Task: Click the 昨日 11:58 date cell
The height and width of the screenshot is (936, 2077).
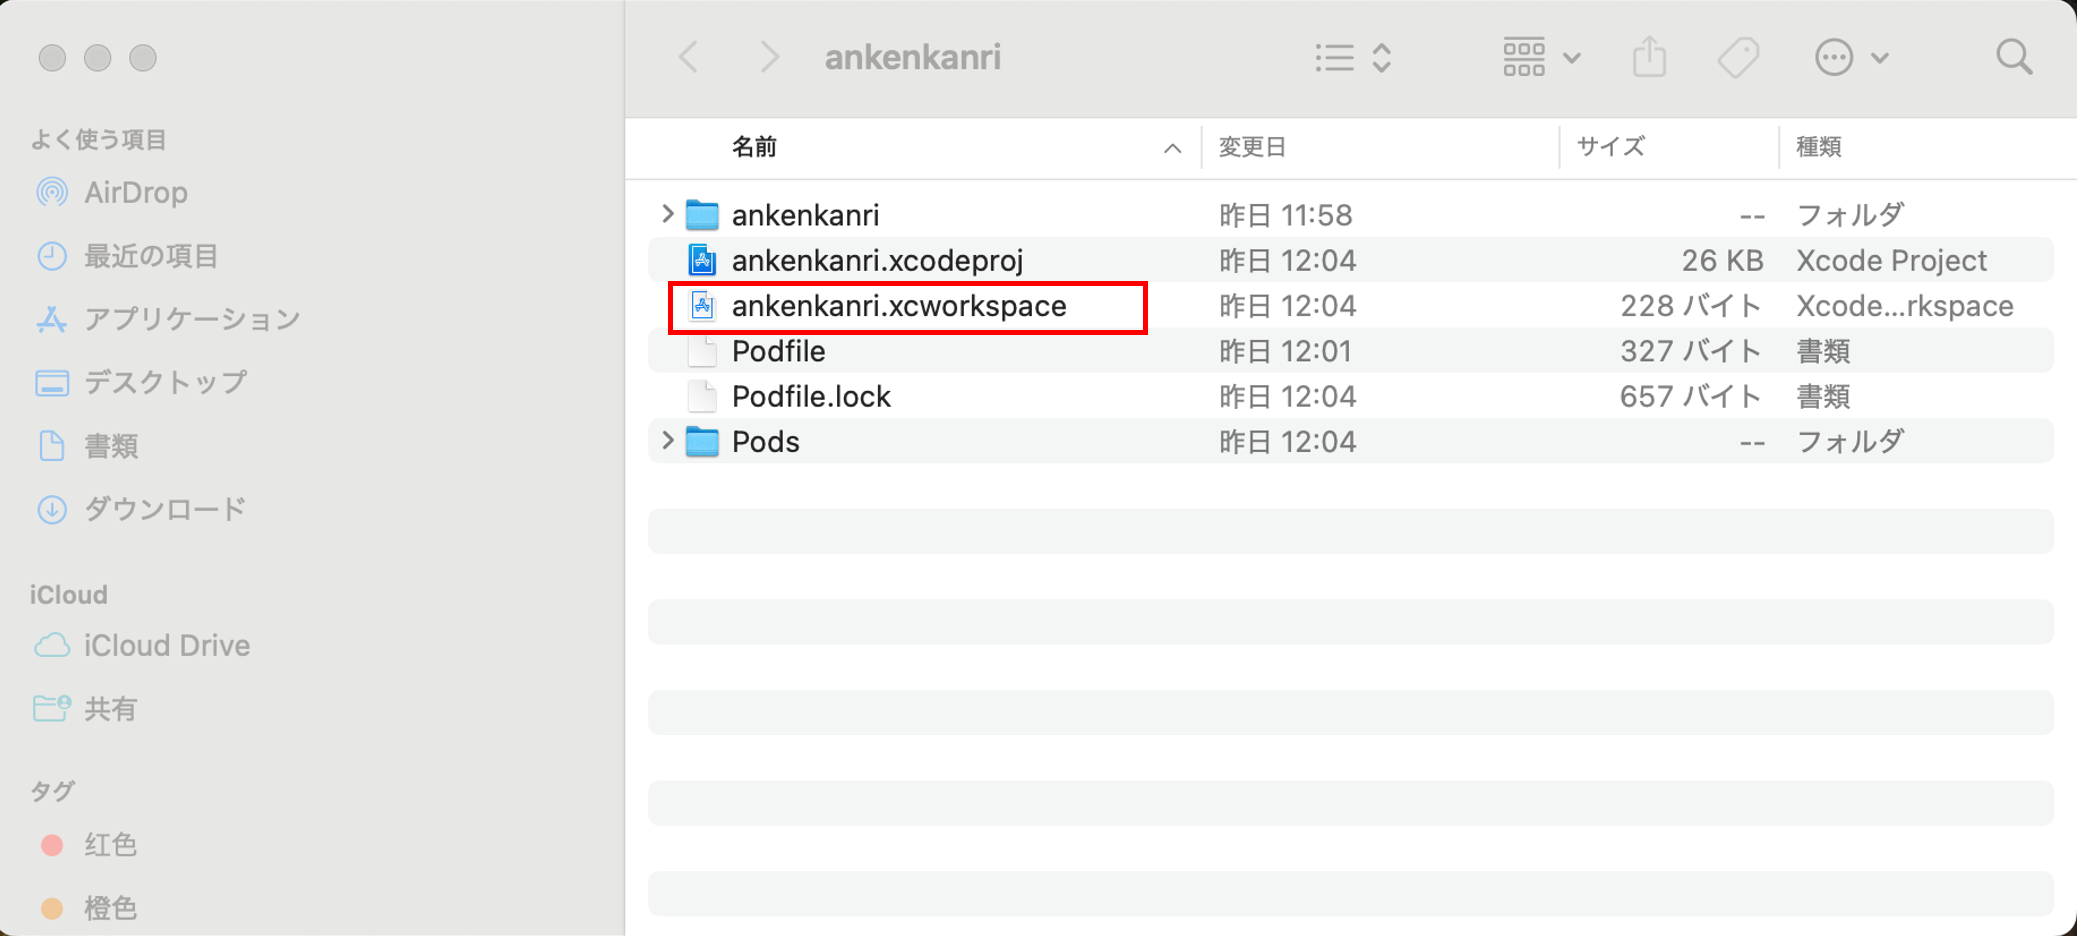Action: pos(1285,215)
